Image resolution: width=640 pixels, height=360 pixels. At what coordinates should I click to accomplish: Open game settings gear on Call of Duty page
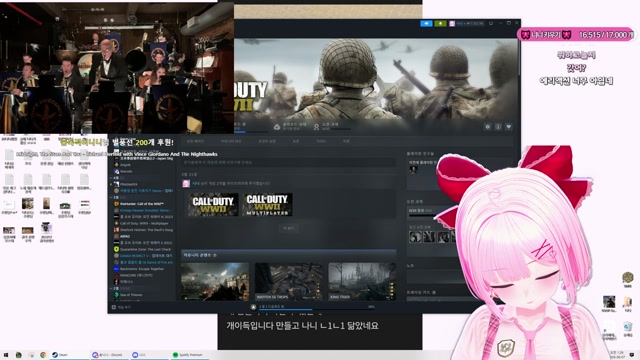coord(487,127)
